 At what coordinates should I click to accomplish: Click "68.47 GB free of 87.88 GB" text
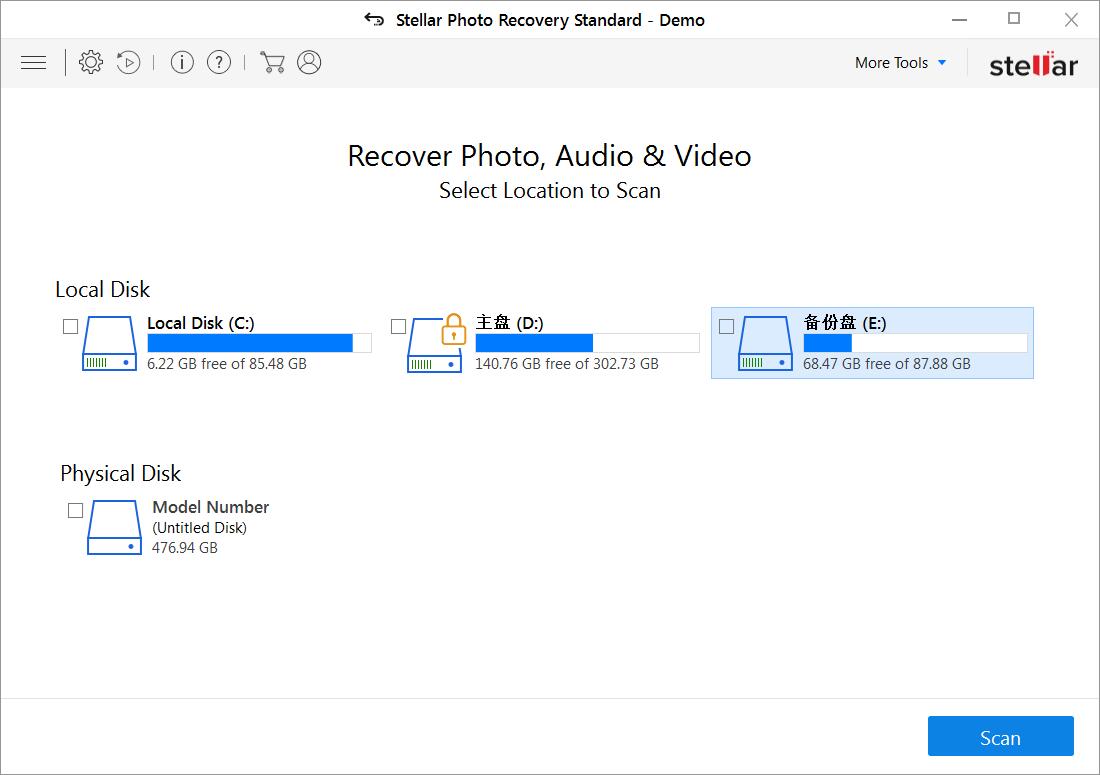(887, 363)
